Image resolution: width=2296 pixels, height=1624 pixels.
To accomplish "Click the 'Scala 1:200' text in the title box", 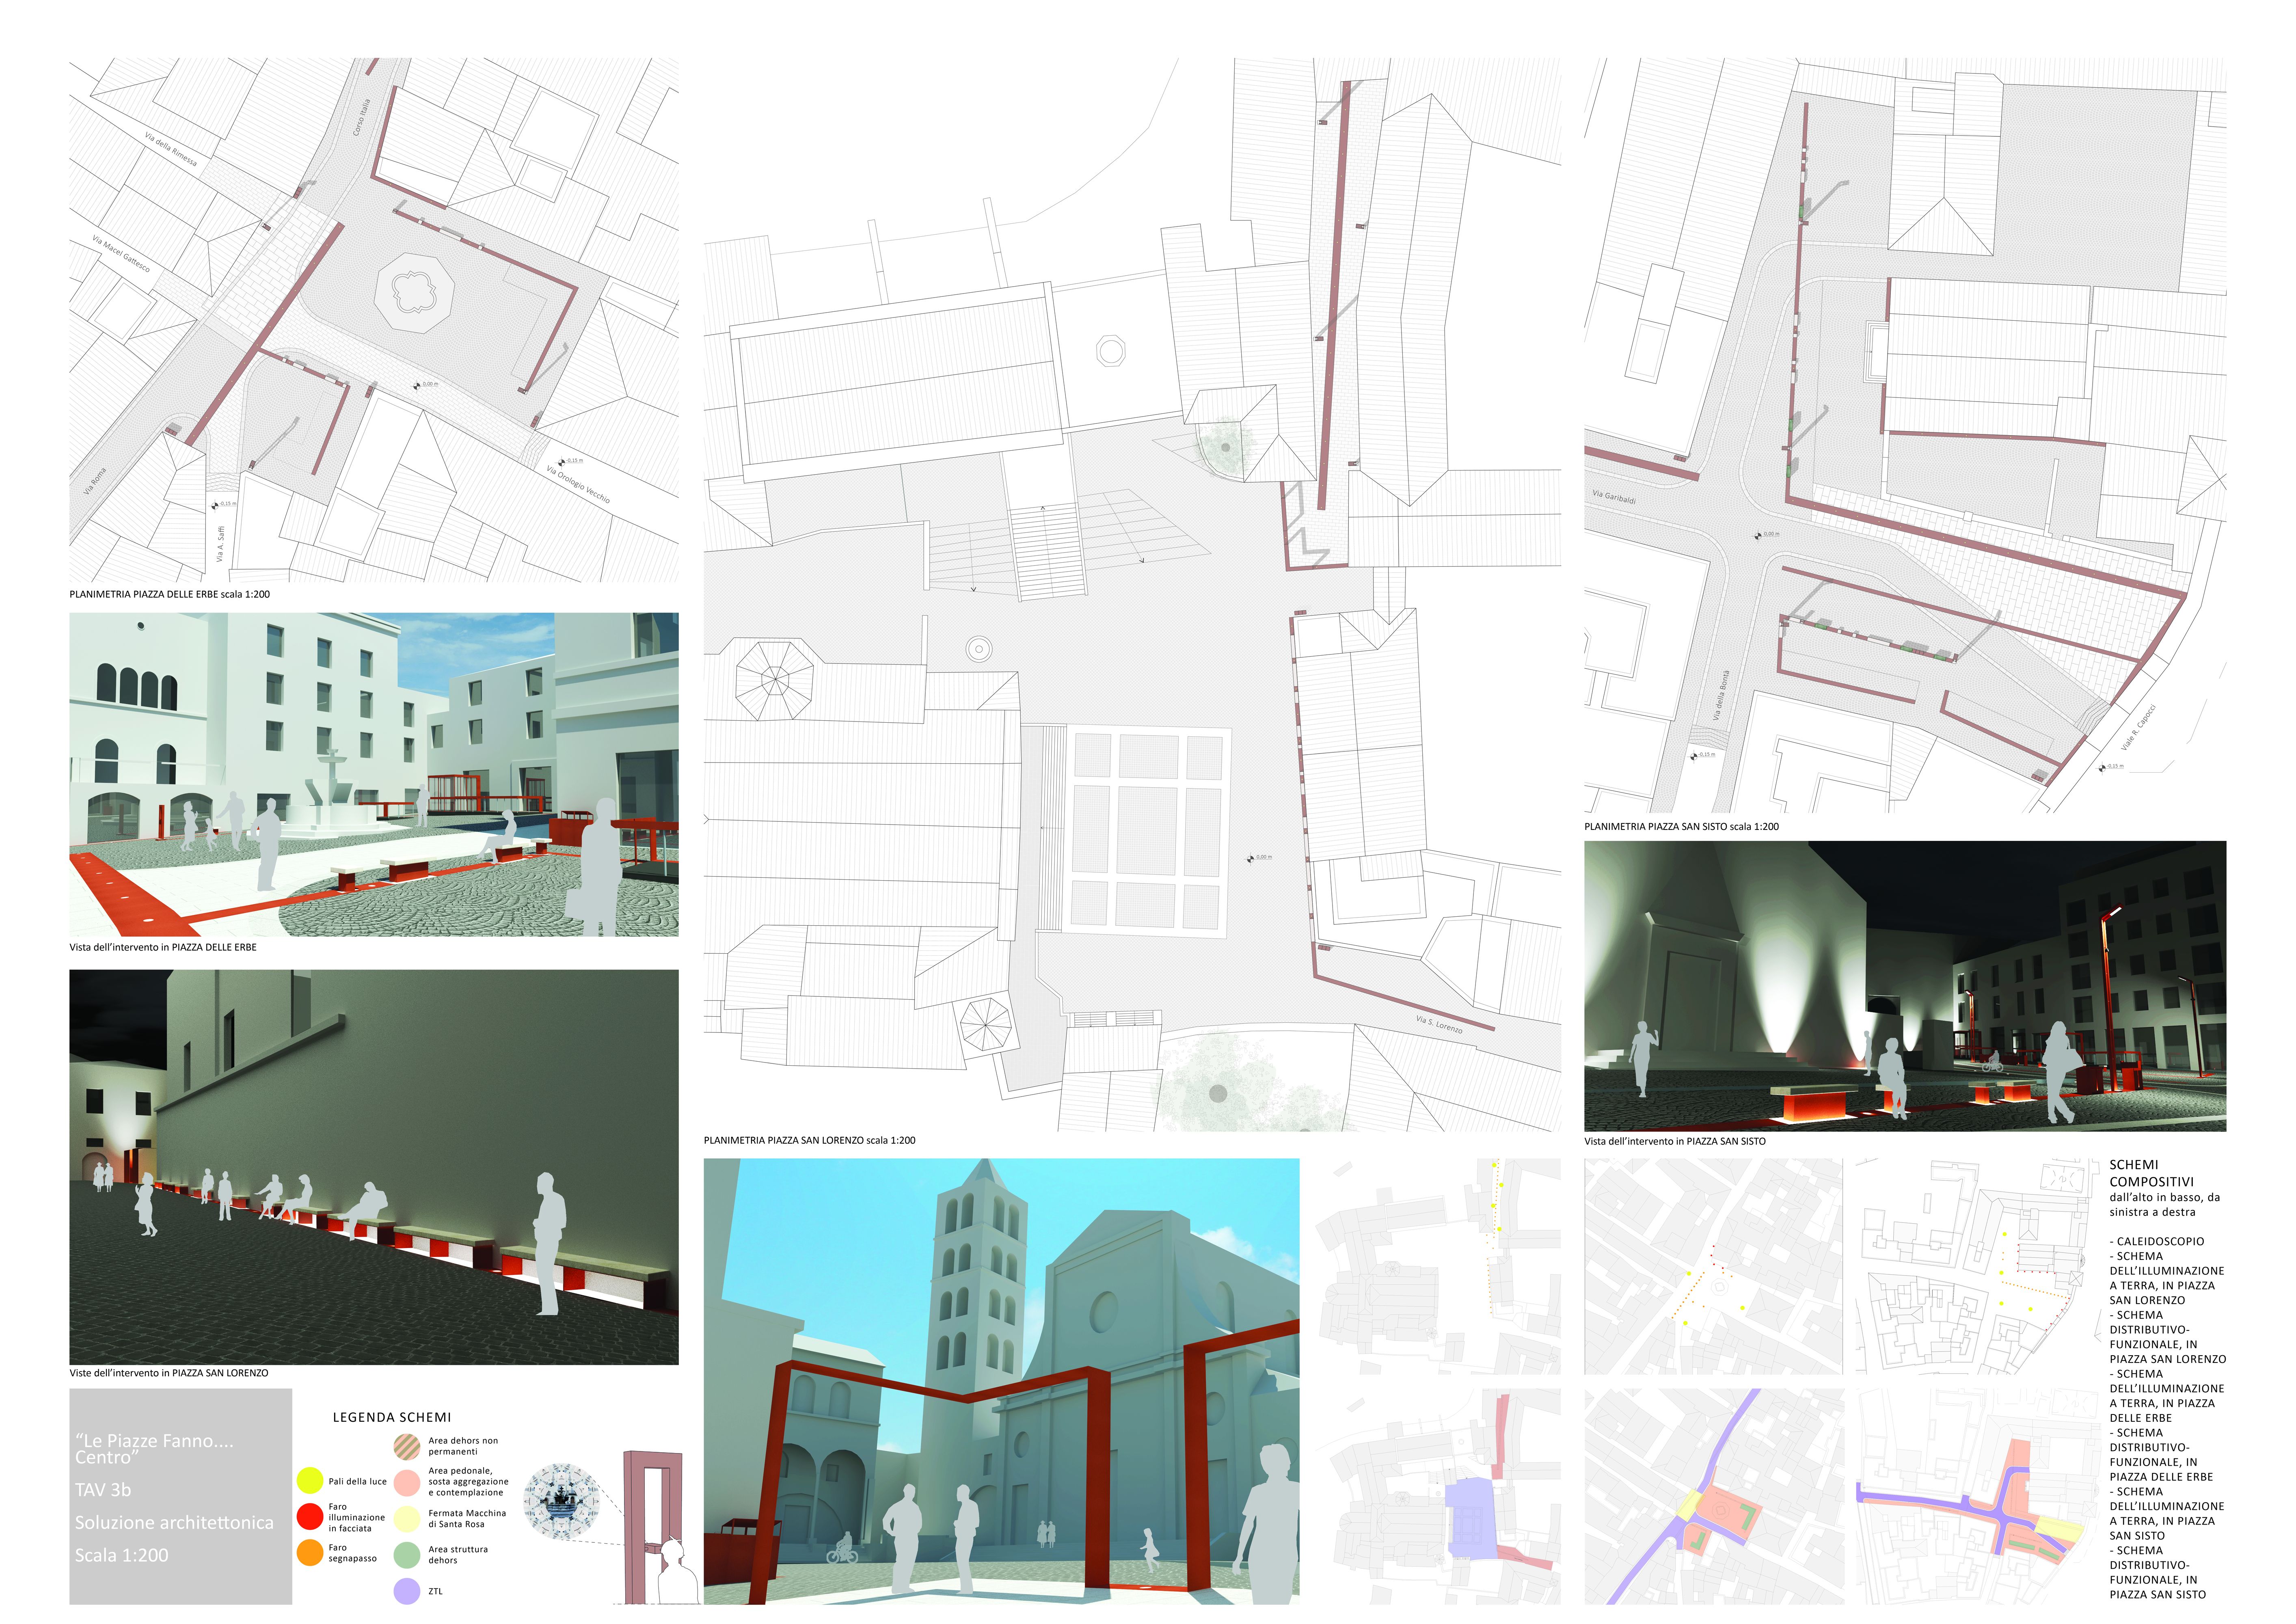I will tap(122, 1555).
